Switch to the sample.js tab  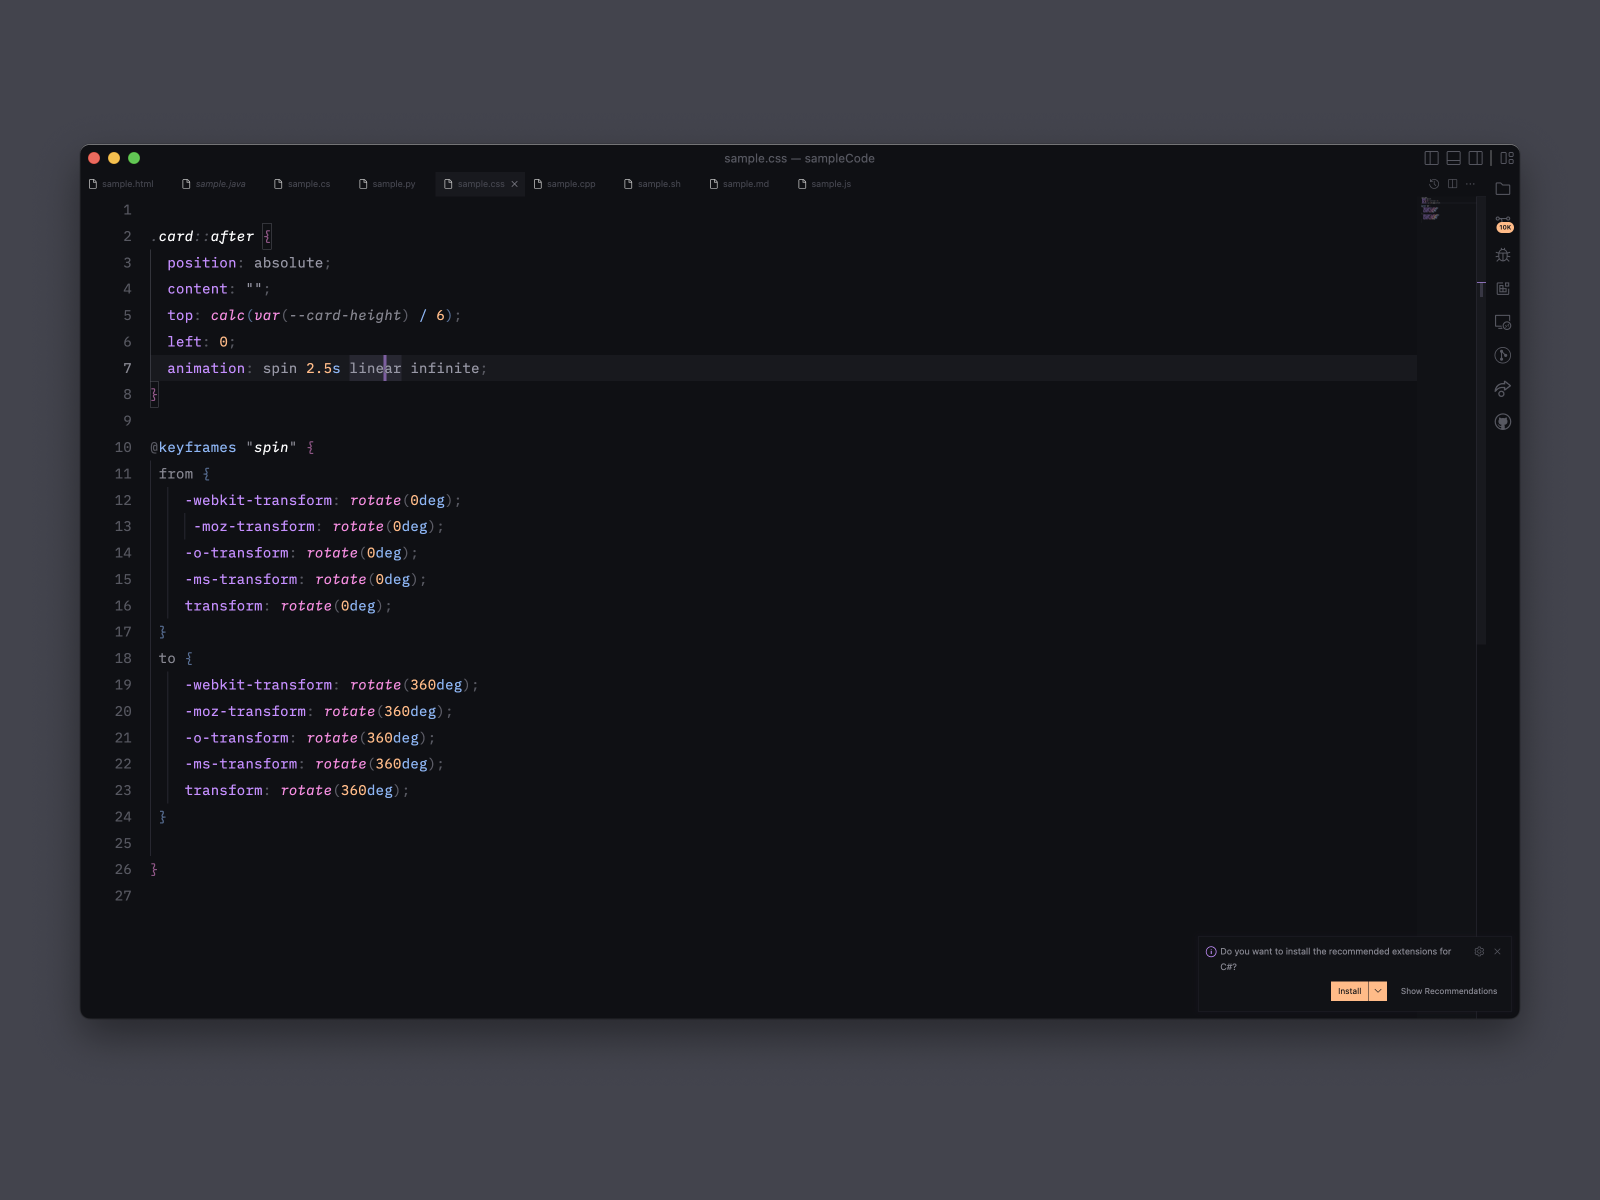pyautogui.click(x=825, y=184)
